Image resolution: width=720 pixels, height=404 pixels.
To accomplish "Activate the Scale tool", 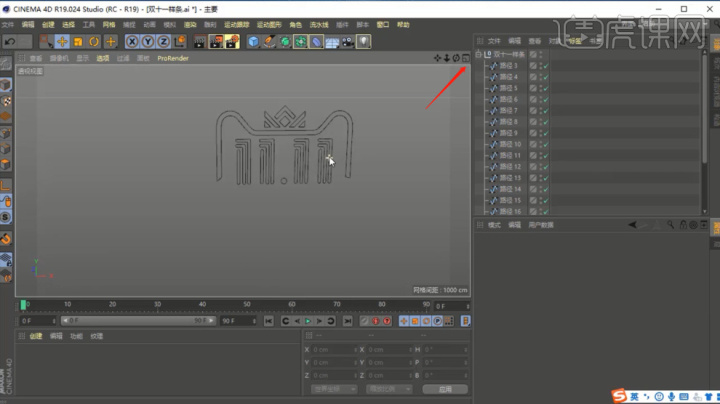I will tap(78, 42).
